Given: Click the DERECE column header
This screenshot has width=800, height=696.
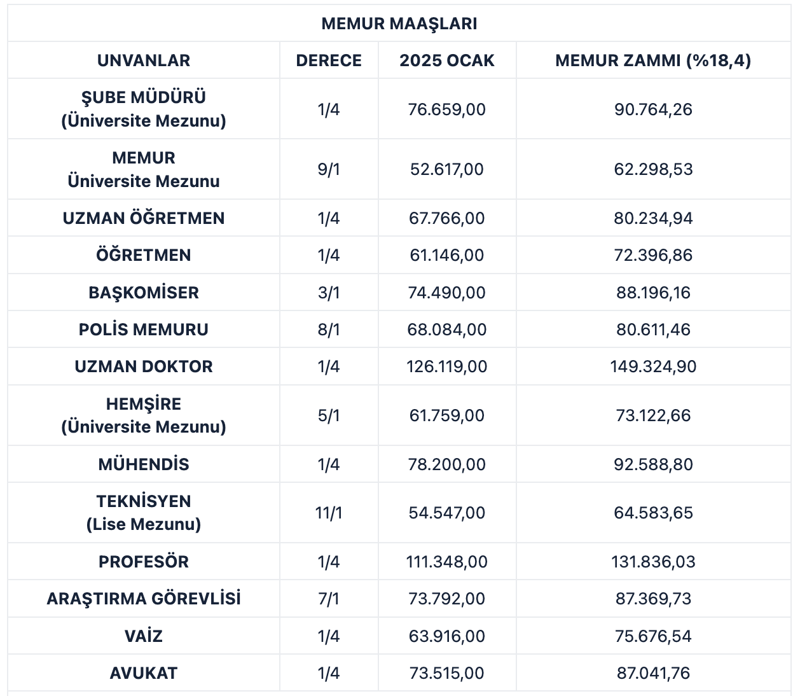Looking at the screenshot, I should click(x=329, y=61).
